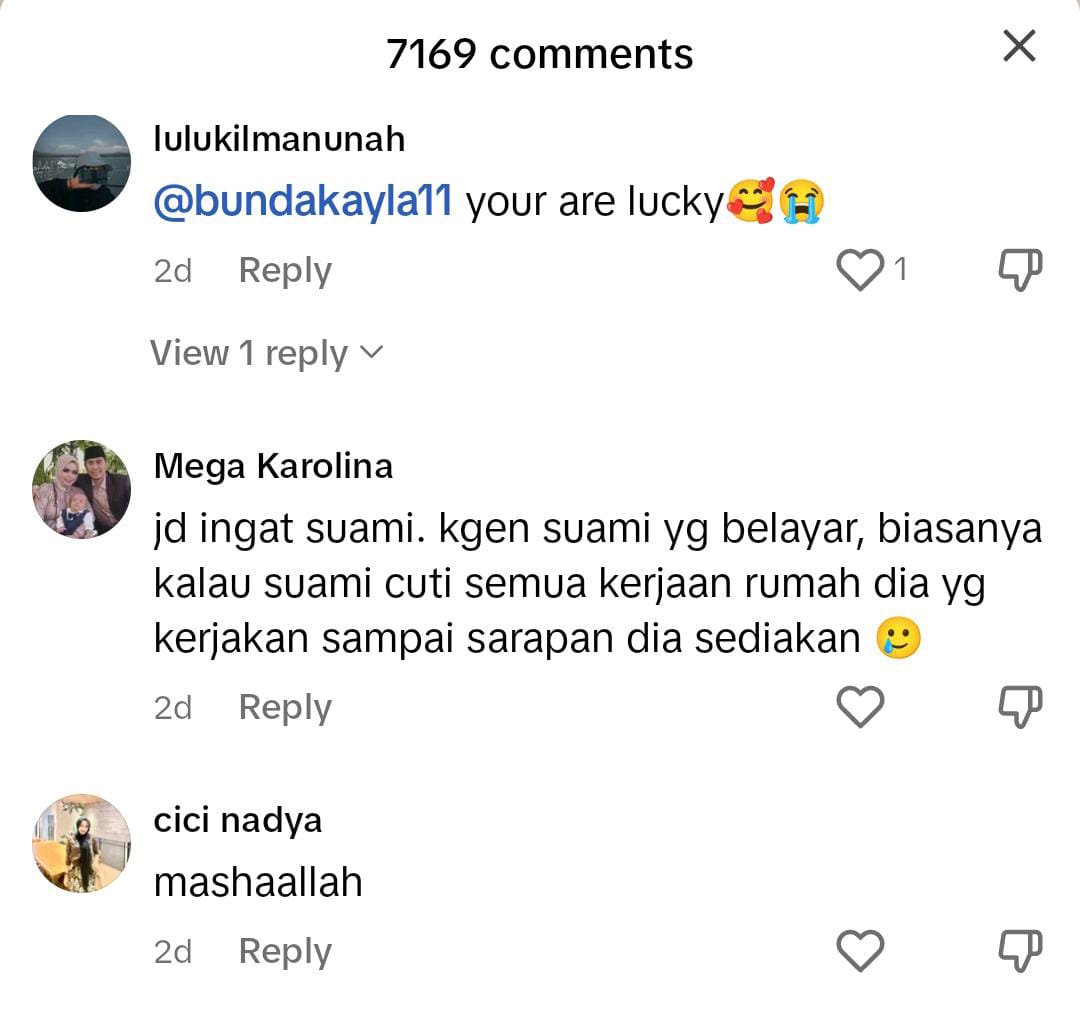Reply to lulukilmanunah's comment
The image size is (1080, 1014).
(x=285, y=271)
